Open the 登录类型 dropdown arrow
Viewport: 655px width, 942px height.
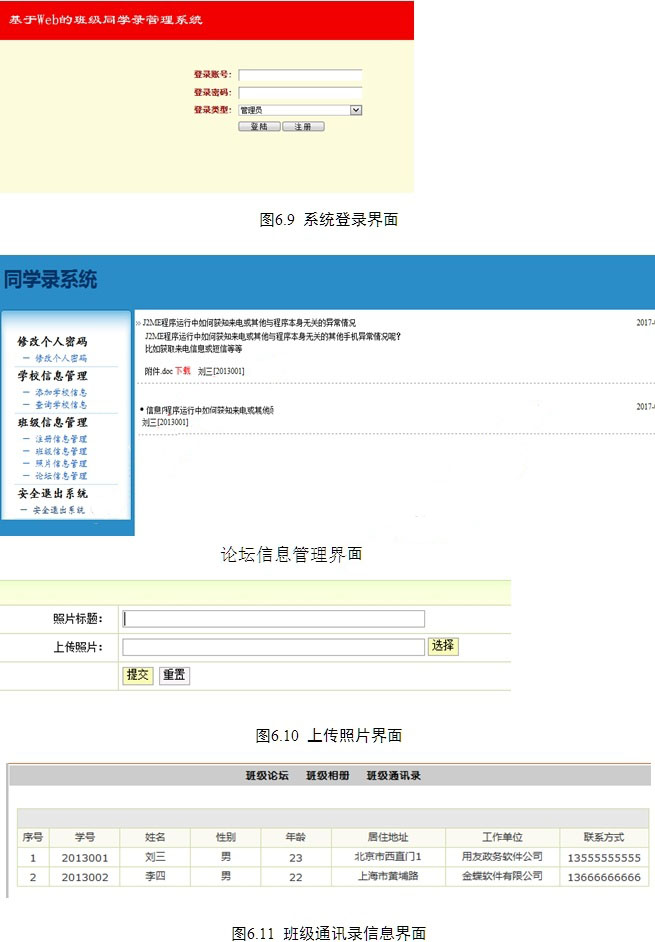pos(356,110)
